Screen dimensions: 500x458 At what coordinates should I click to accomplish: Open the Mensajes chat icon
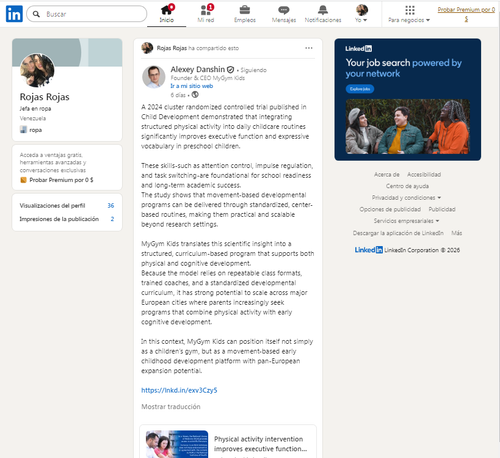pyautogui.click(x=284, y=10)
